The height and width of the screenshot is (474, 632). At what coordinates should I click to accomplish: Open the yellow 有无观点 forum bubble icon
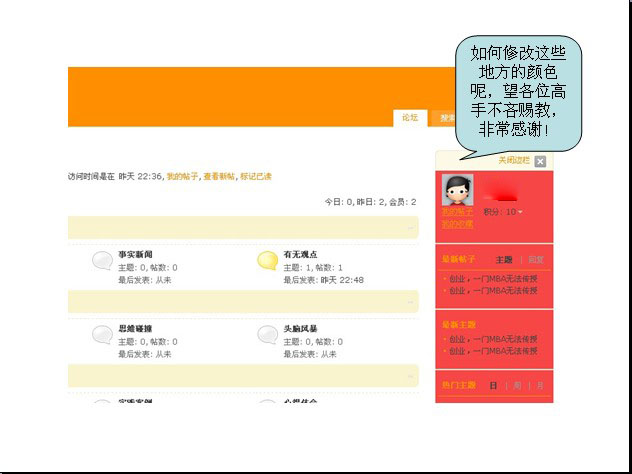[x=268, y=260]
